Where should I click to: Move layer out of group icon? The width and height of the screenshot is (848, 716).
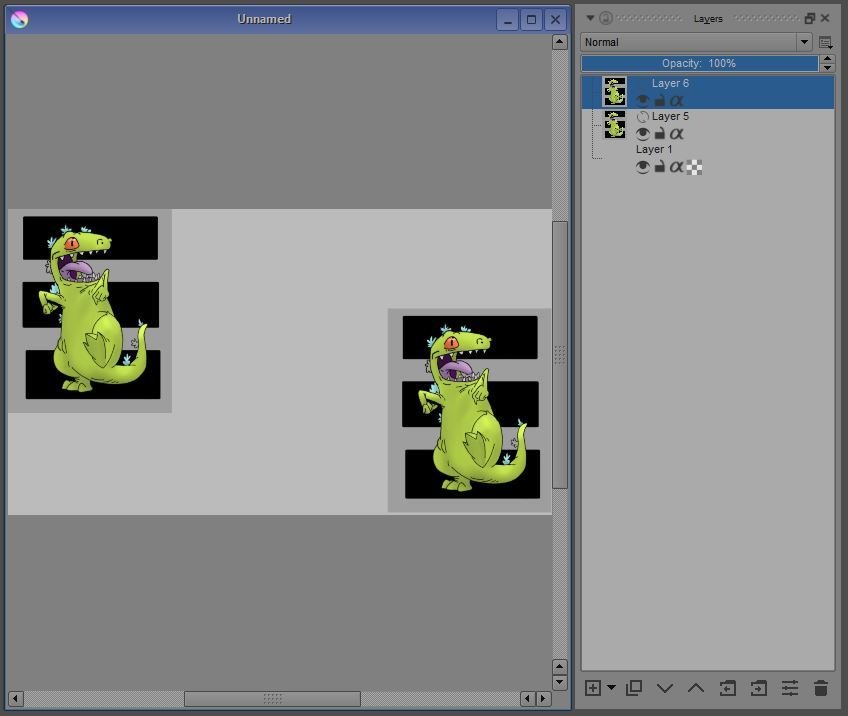(727, 688)
